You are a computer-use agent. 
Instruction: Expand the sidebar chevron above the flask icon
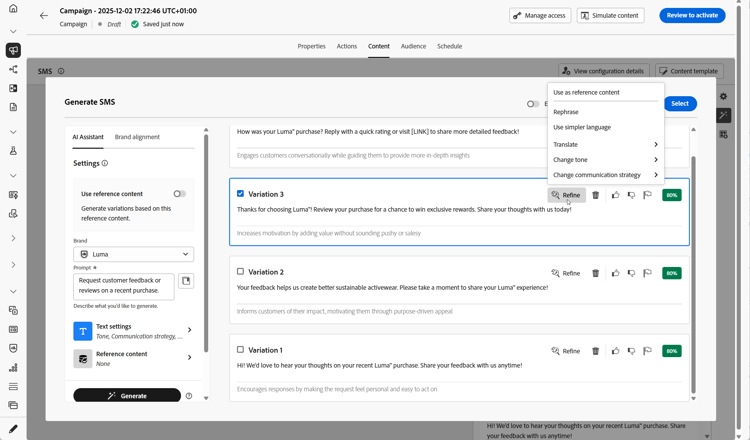[13, 132]
